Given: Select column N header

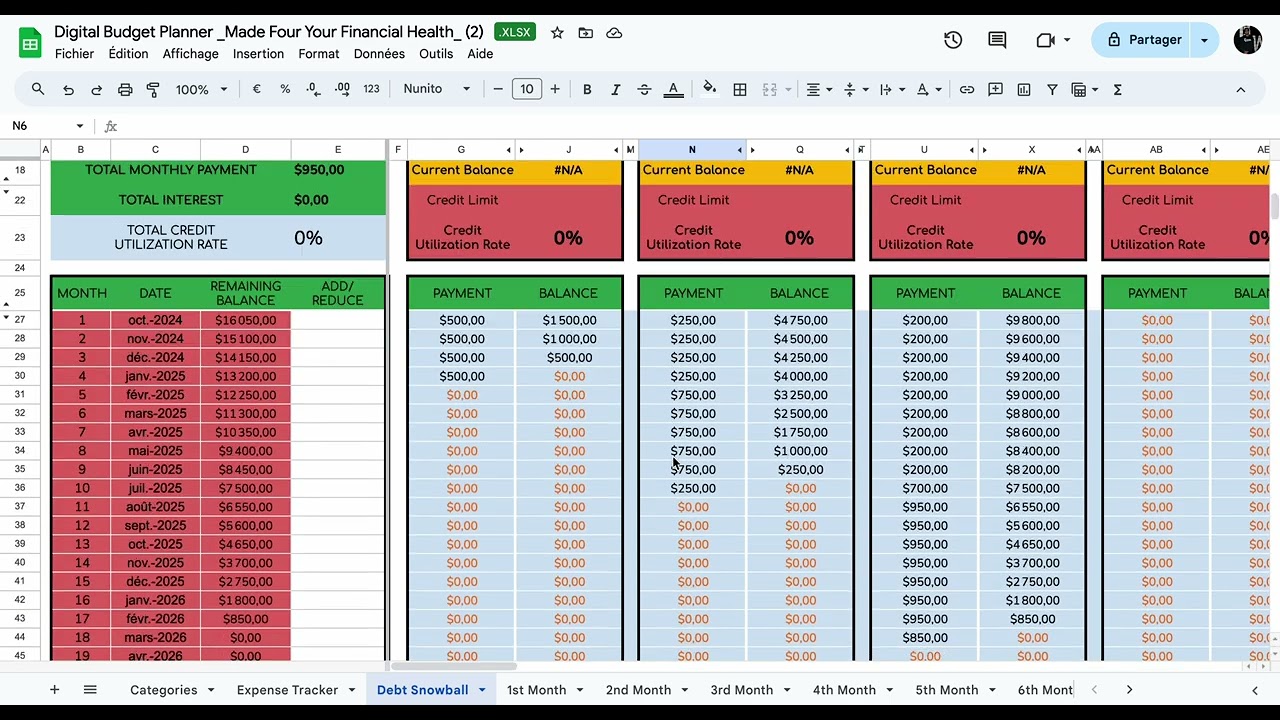Looking at the screenshot, I should point(691,150).
